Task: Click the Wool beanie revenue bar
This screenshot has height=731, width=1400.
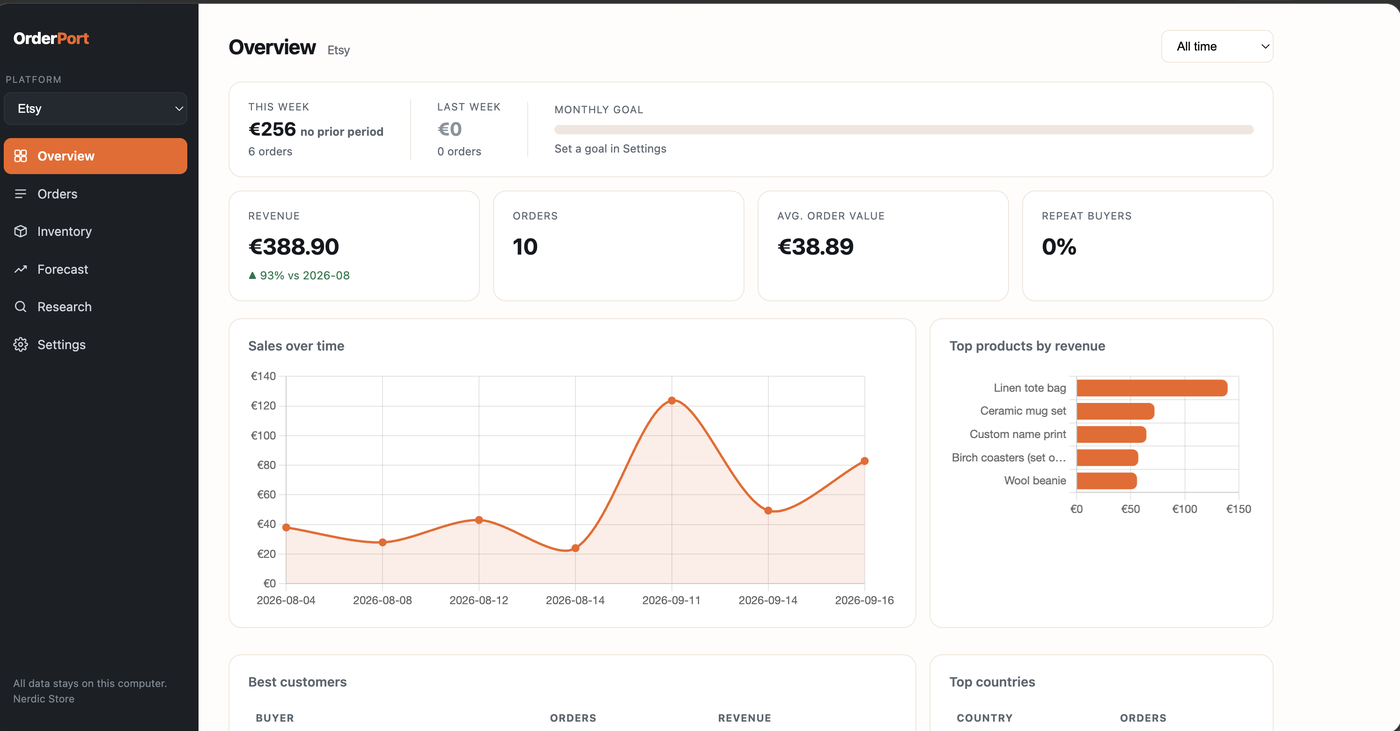Action: point(1107,481)
